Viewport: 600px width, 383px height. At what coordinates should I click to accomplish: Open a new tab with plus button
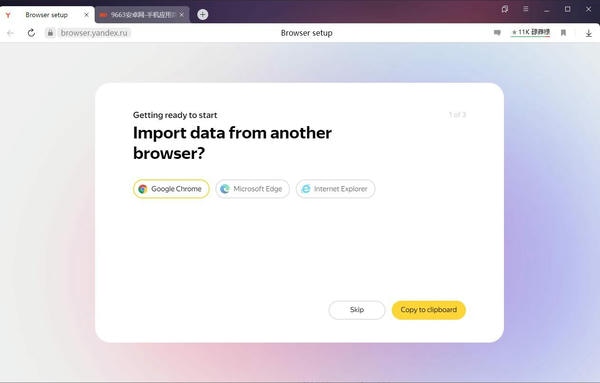pos(202,15)
